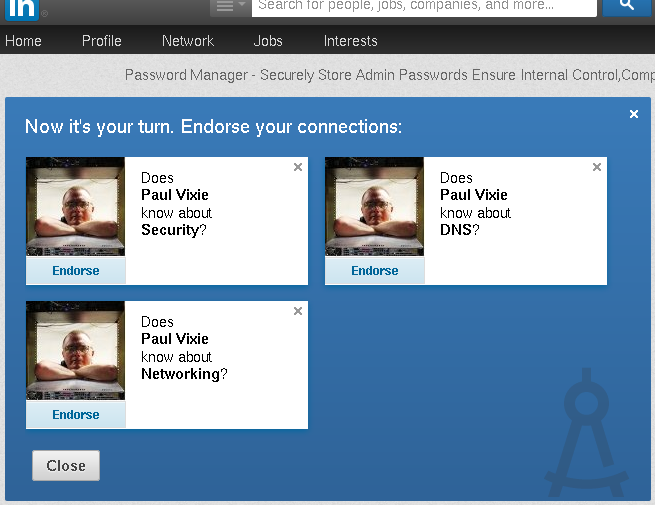The height and width of the screenshot is (505, 655).
Task: Dismiss the Networking endorsement card
Action: tap(298, 311)
